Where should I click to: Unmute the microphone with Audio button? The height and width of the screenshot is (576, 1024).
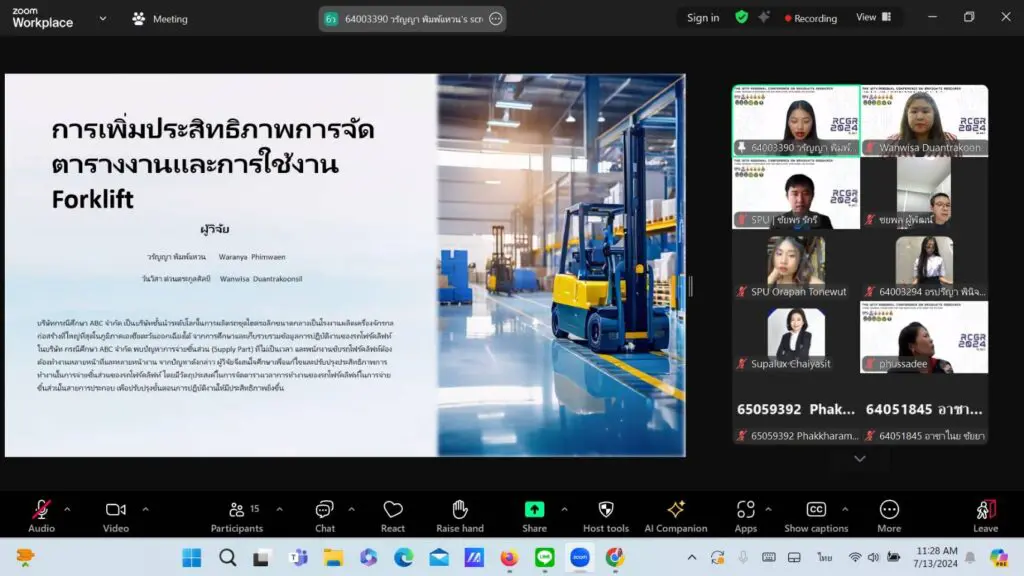(41, 516)
